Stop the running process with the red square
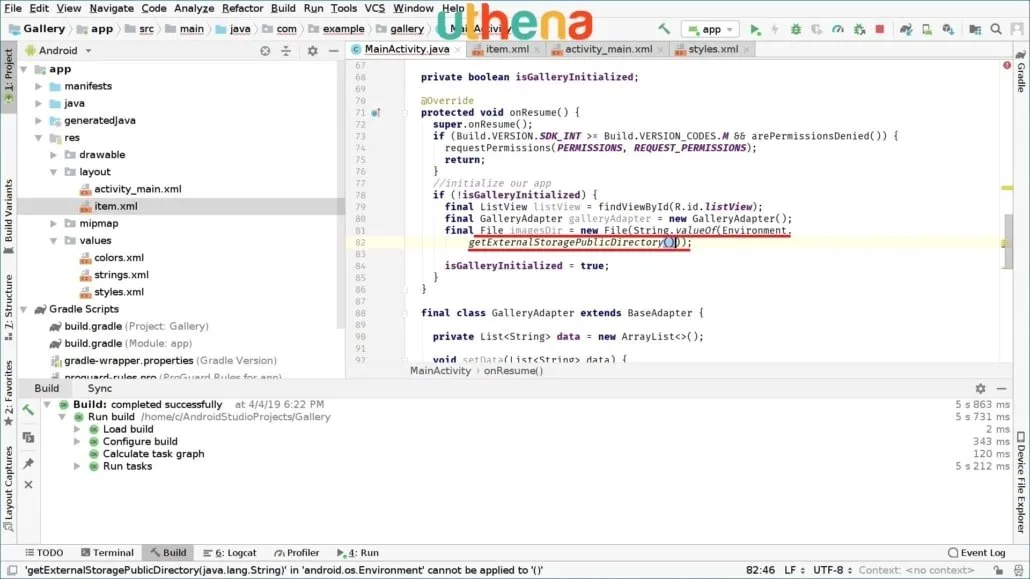Viewport: 1030px width, 579px height. 880,29
